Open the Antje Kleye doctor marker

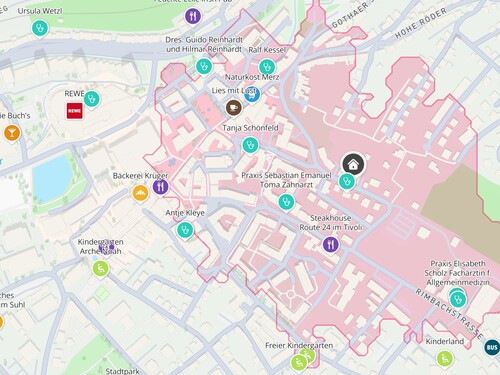coord(185,230)
